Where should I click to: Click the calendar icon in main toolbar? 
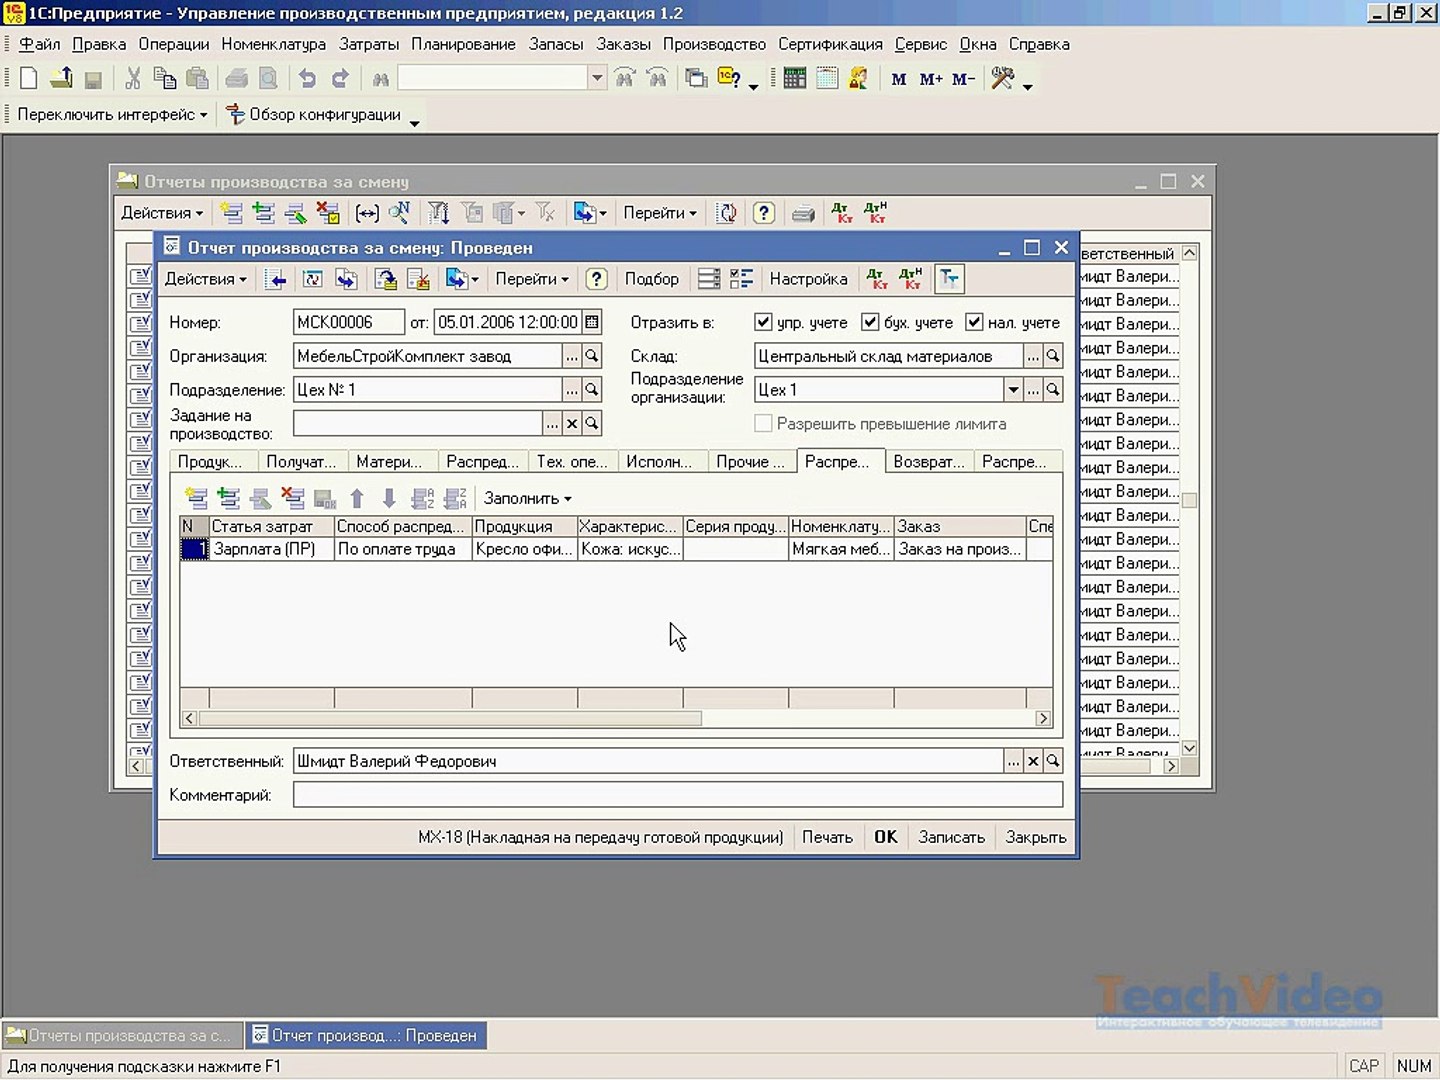tap(827, 78)
